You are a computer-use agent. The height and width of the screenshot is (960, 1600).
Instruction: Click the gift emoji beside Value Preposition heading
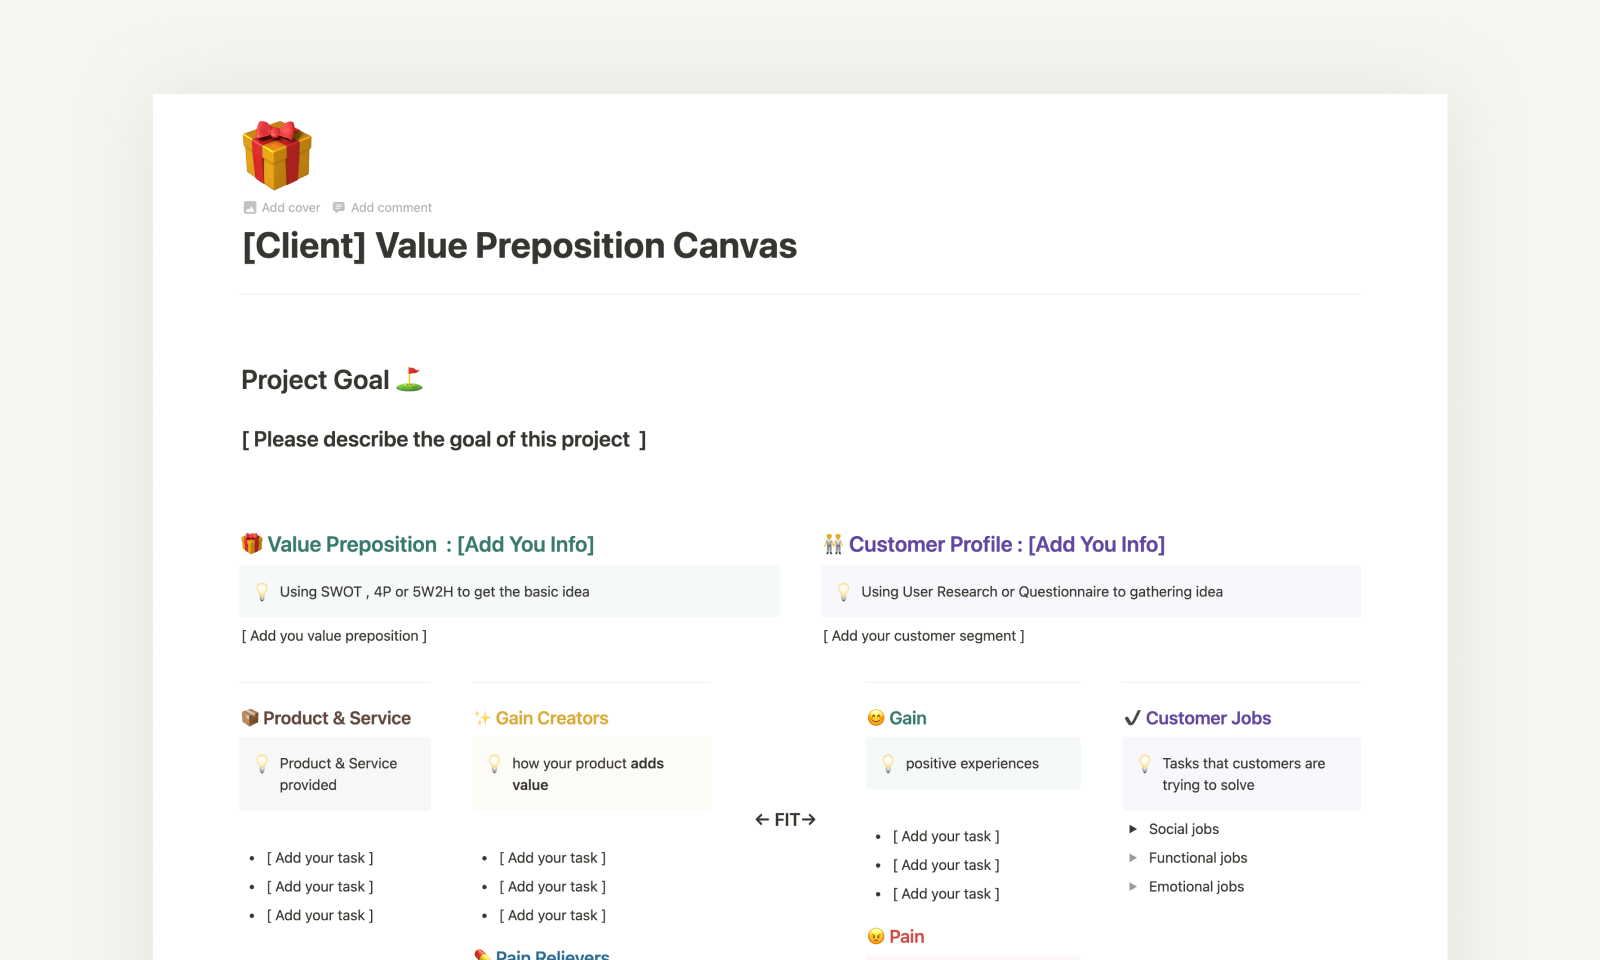[x=250, y=544]
